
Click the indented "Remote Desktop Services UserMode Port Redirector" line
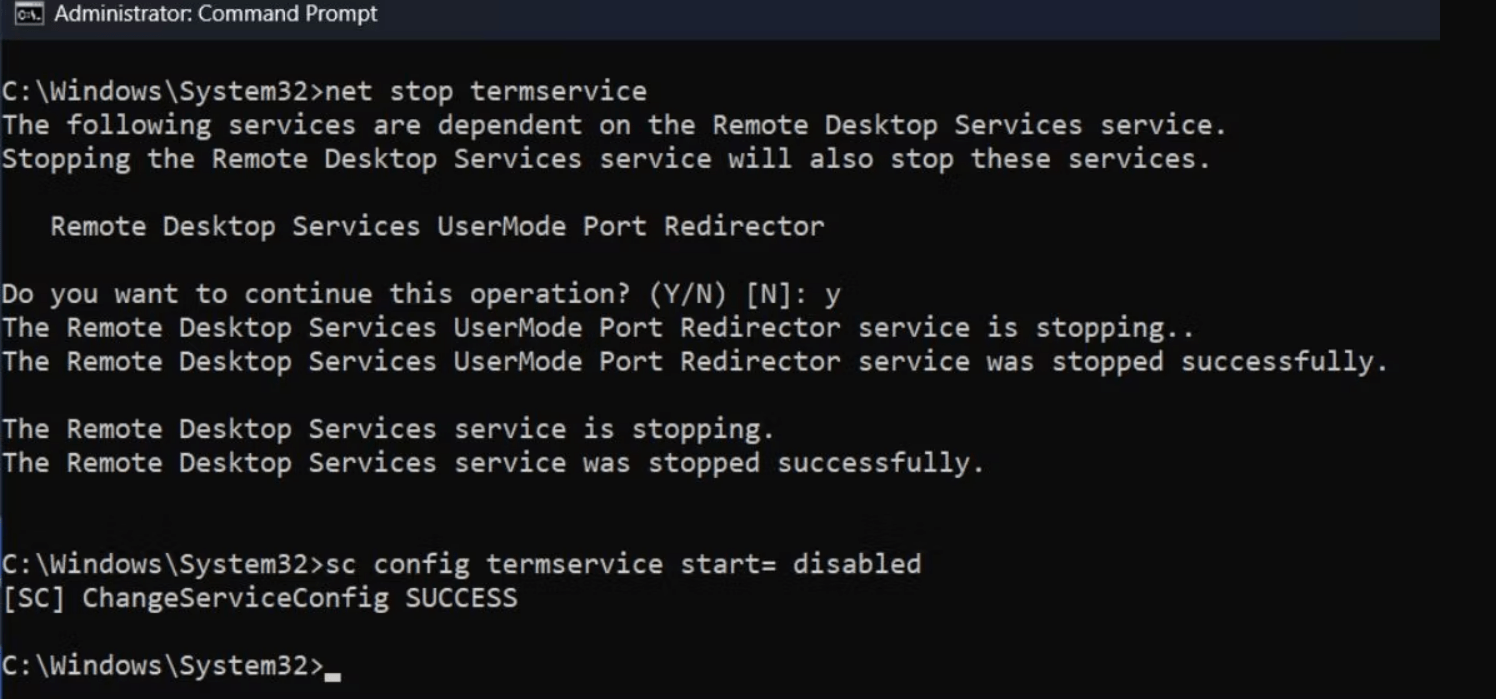(437, 227)
